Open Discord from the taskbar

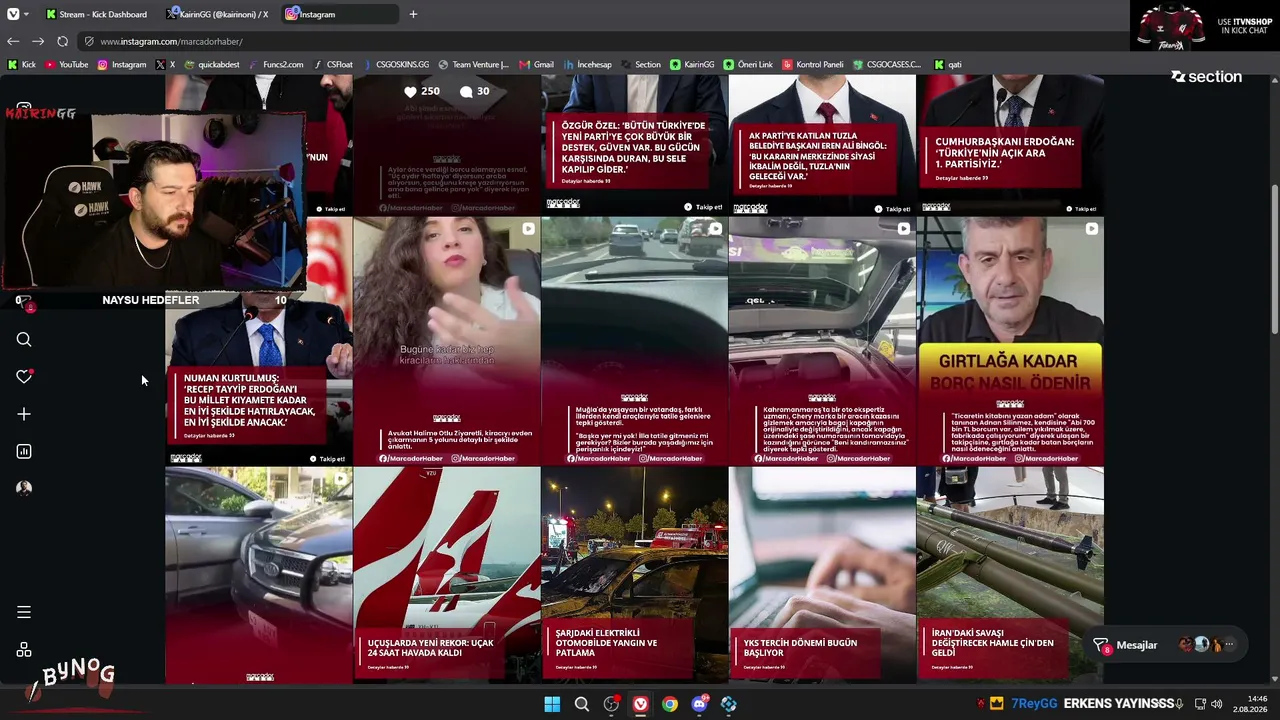pyautogui.click(x=699, y=704)
